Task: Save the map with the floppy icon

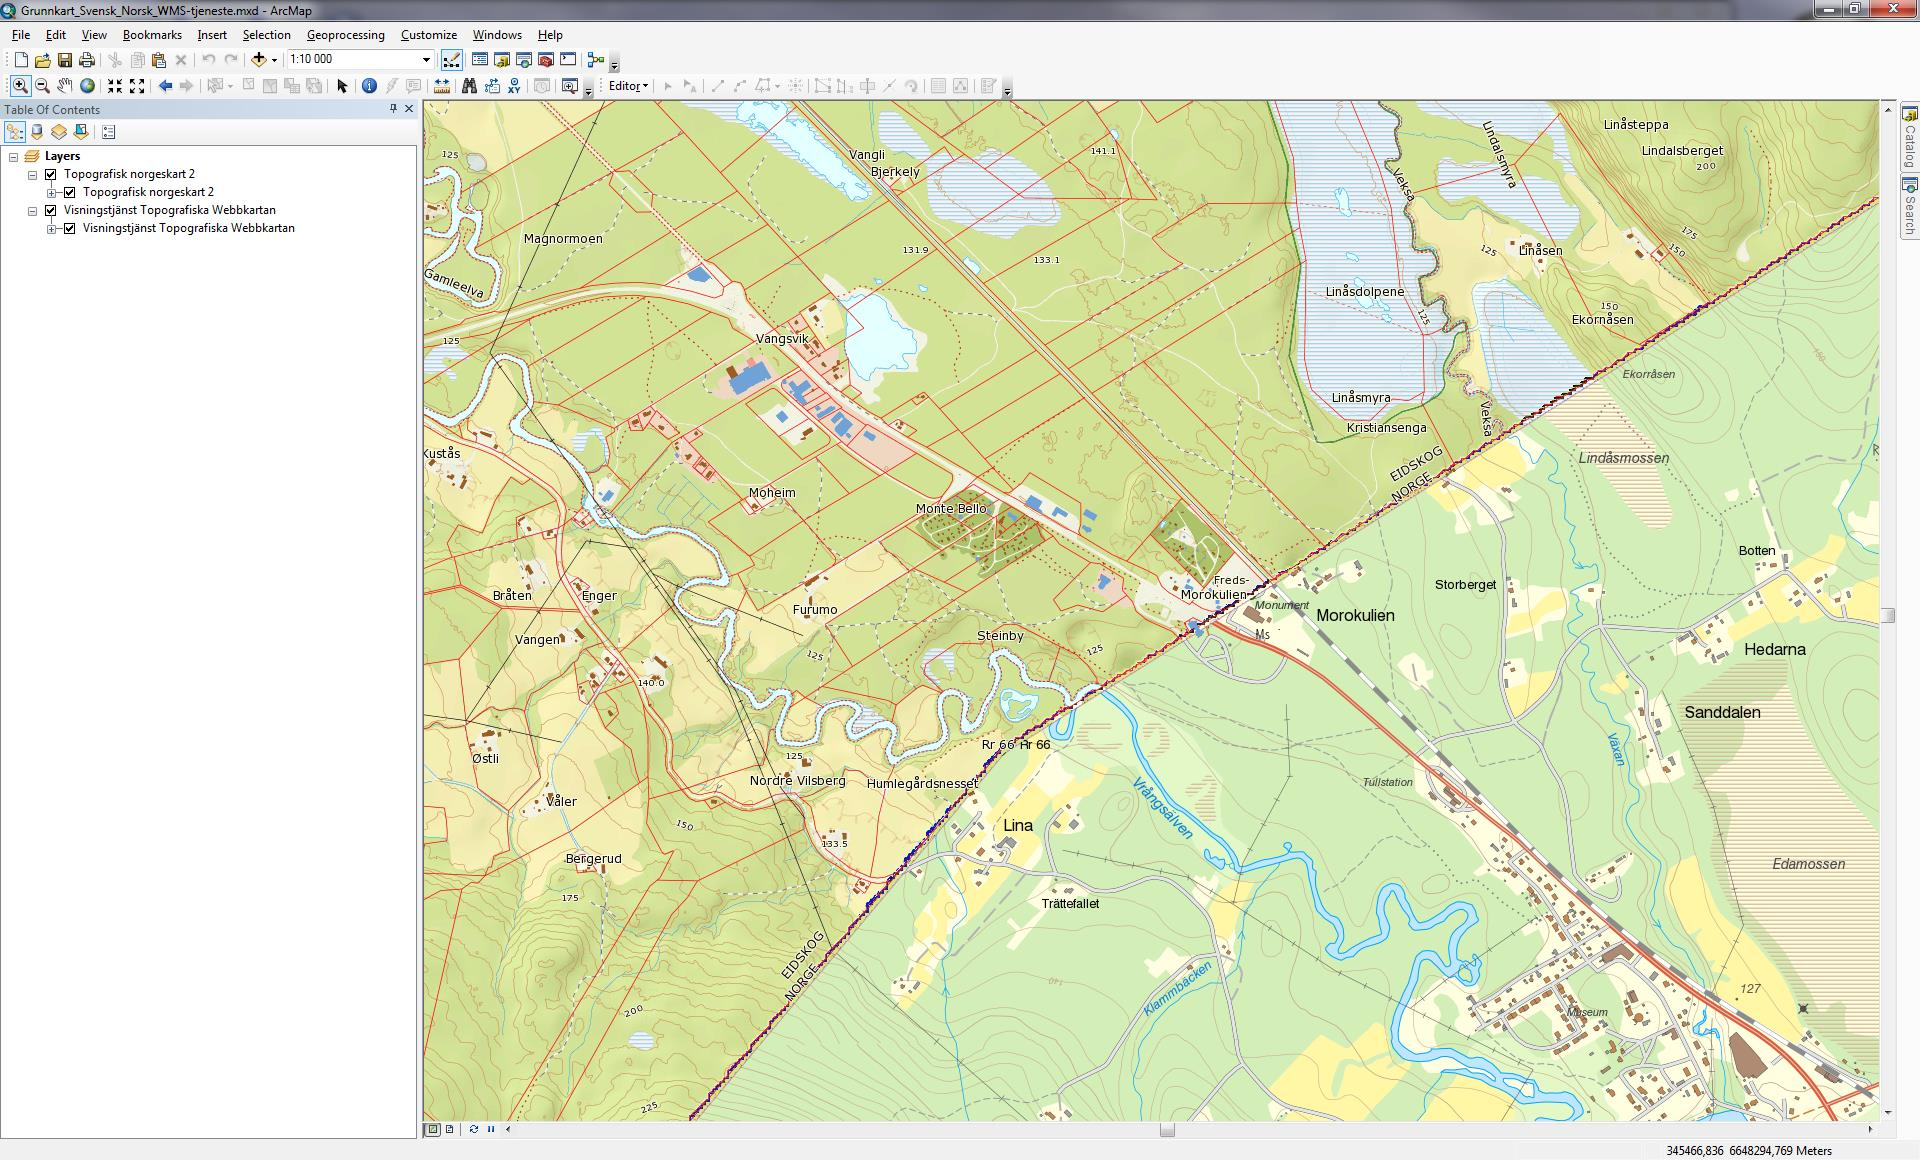Action: tap(64, 60)
